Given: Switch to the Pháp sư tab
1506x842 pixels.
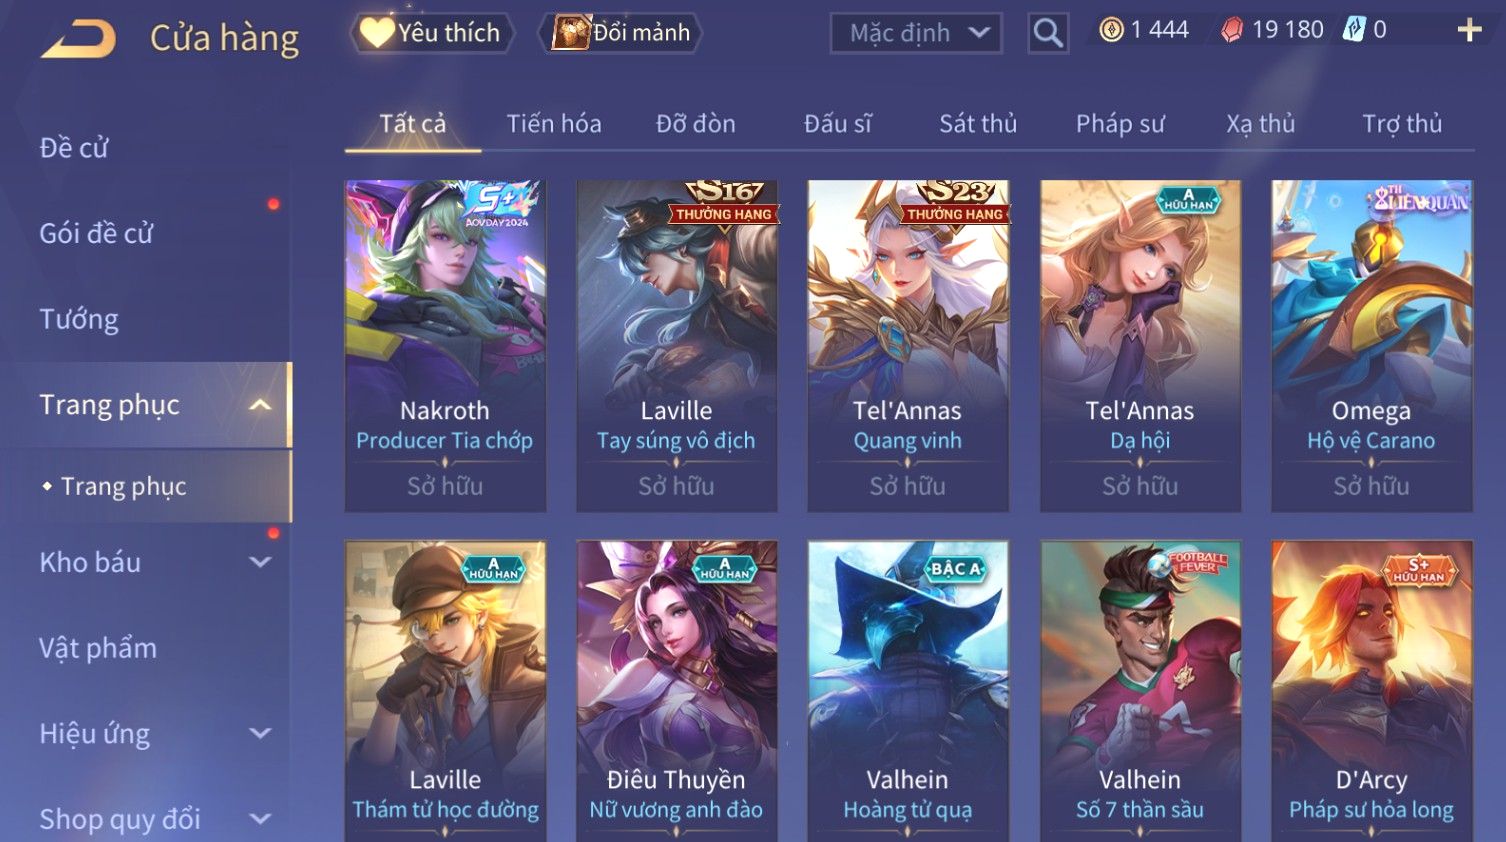Looking at the screenshot, I should point(1120,124).
